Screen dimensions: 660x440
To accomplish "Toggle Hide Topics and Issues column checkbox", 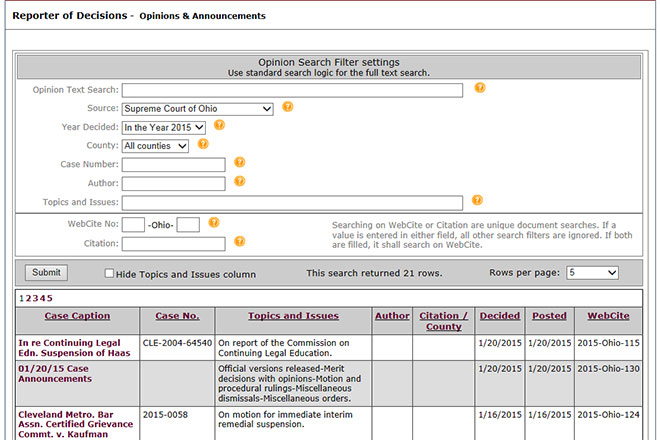I will coord(109,273).
